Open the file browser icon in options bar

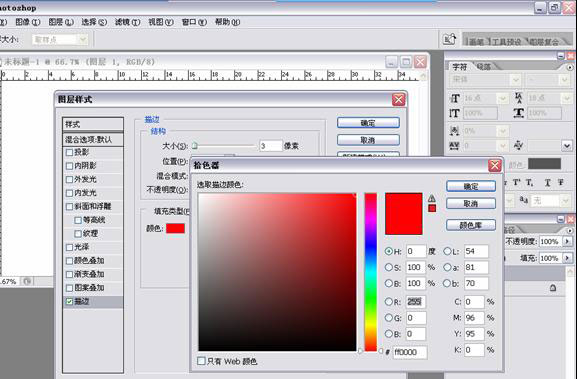pyautogui.click(x=449, y=39)
